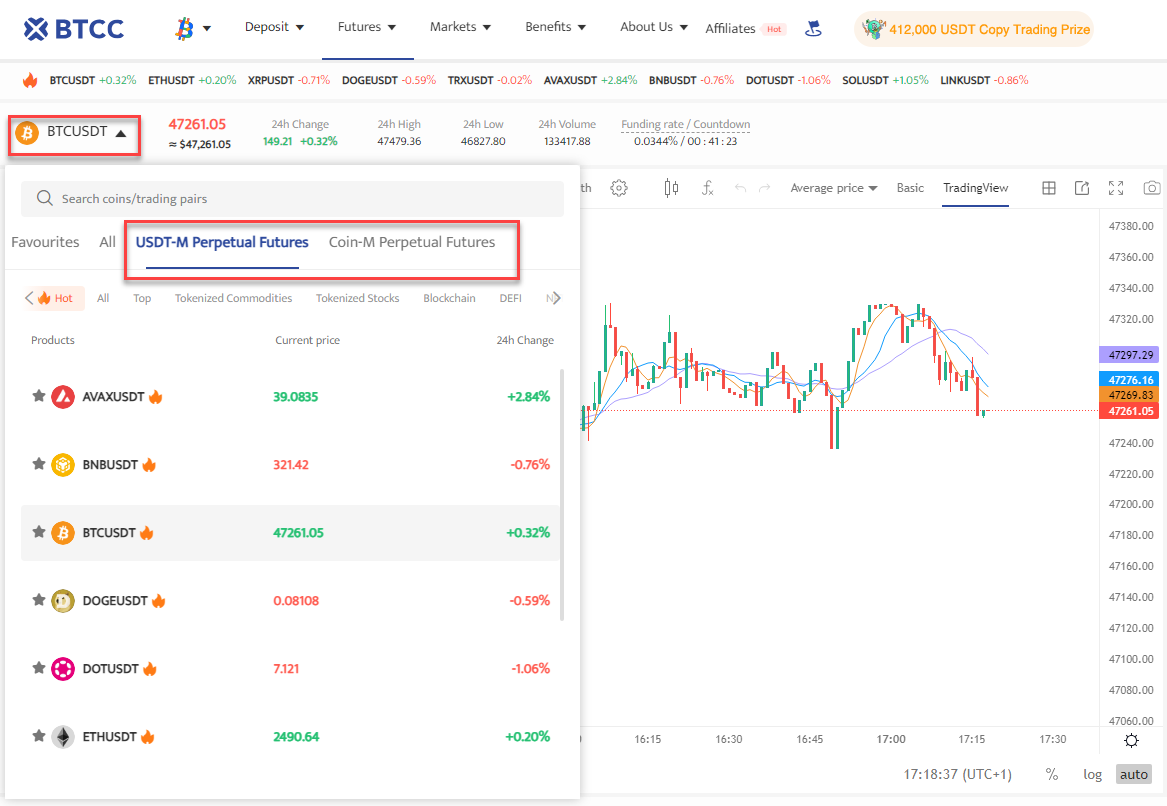Expand the Deposit menu
1167x806 pixels.
(275, 27)
